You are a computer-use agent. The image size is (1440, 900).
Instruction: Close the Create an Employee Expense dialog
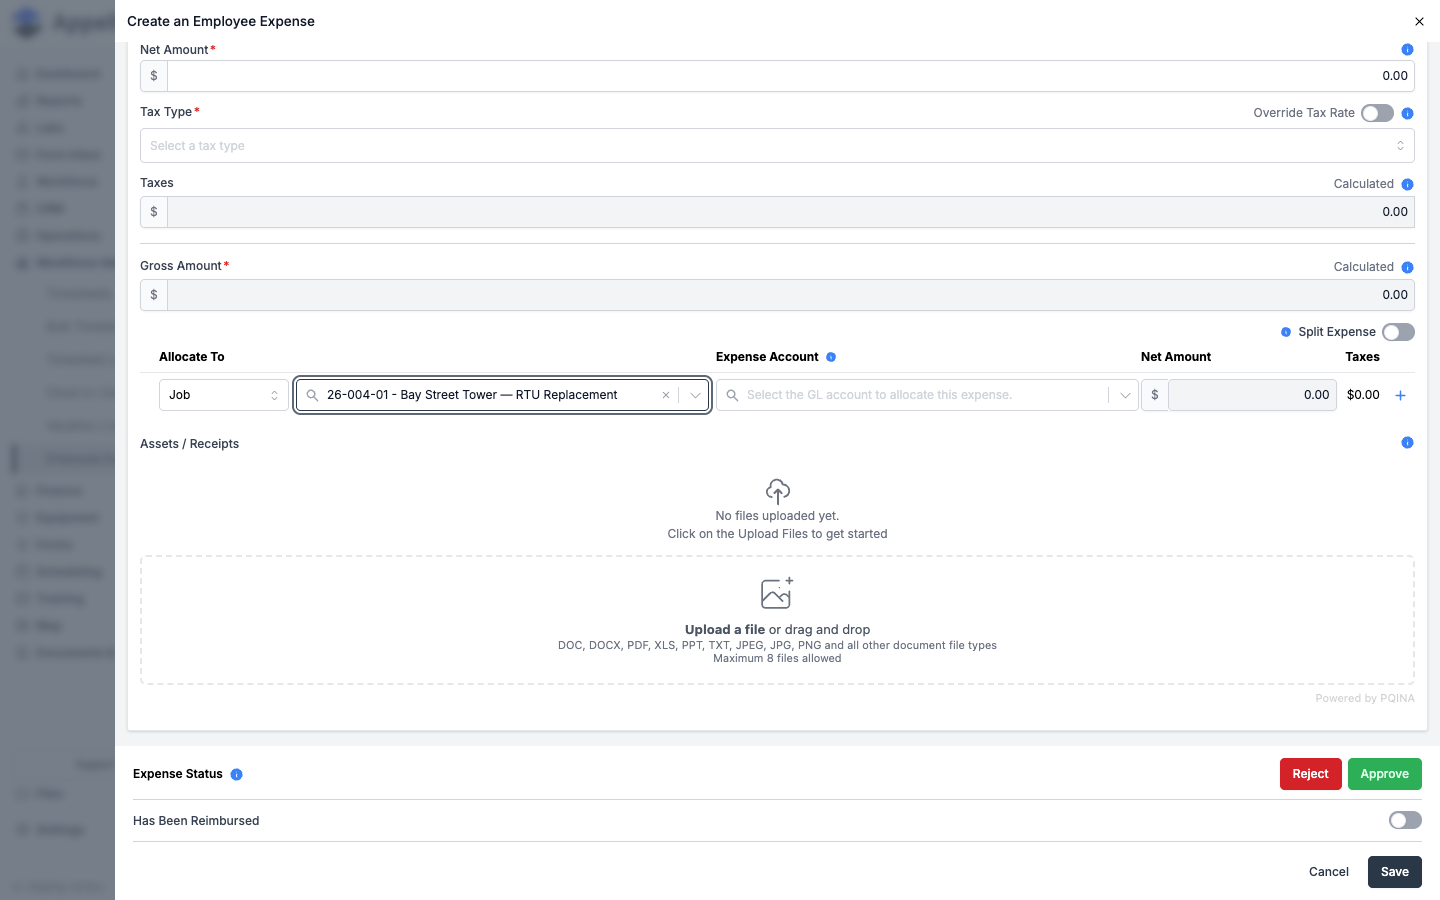point(1419,21)
